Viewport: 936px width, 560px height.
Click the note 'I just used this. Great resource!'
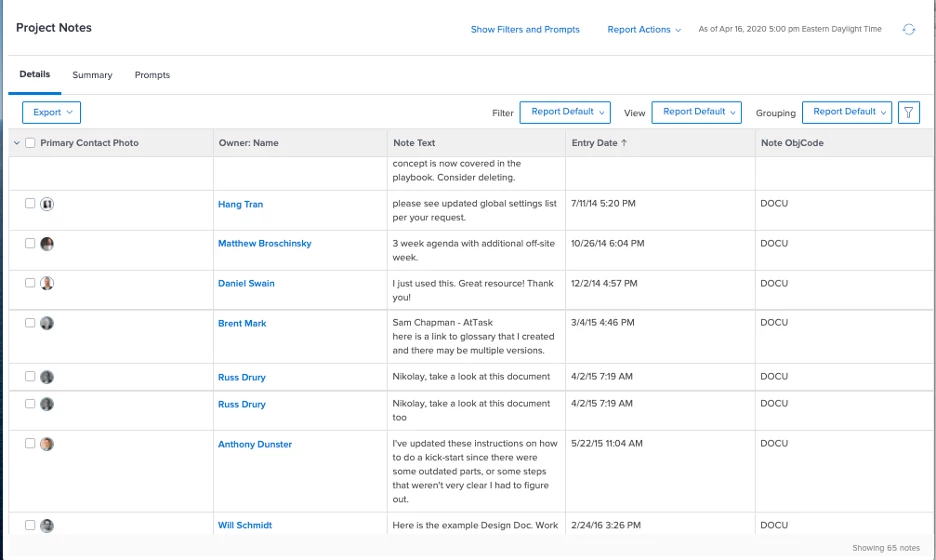(473, 290)
